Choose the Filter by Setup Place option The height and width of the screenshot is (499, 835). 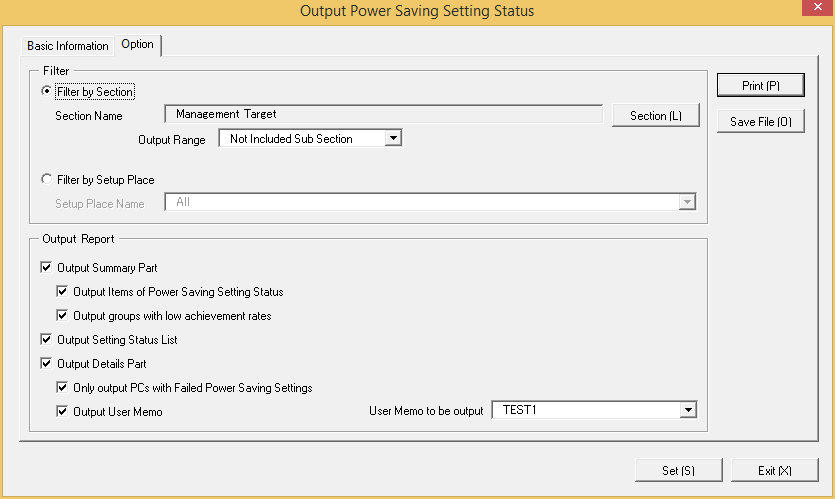[46, 179]
